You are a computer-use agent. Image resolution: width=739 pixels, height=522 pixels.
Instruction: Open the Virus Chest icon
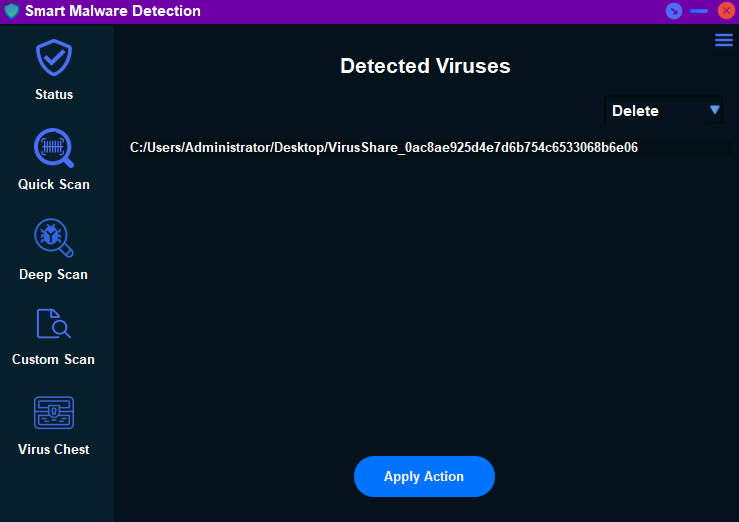[54, 413]
